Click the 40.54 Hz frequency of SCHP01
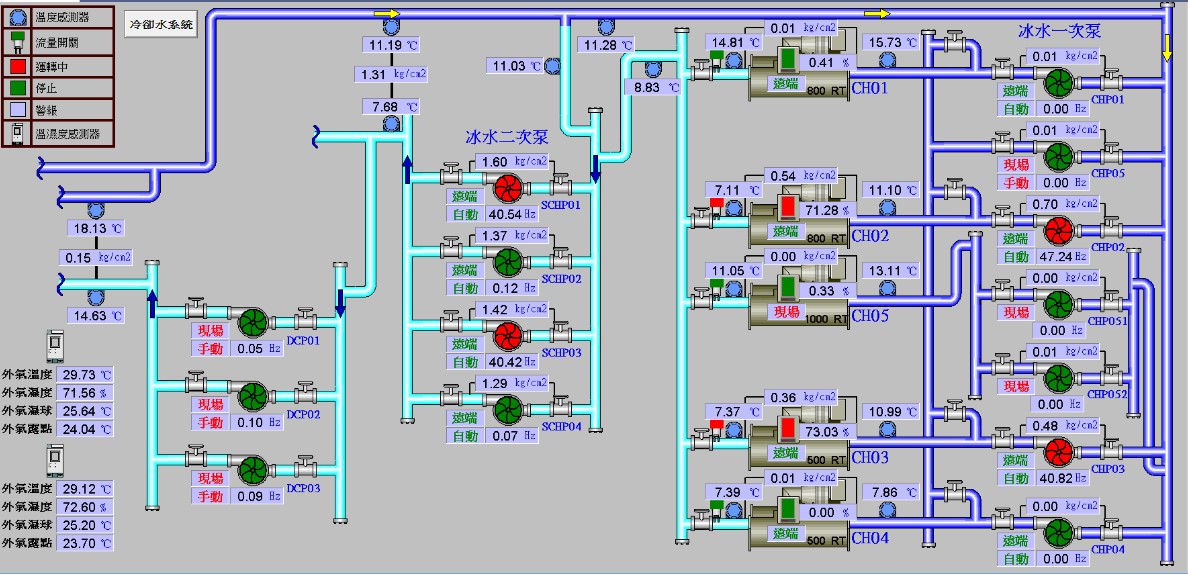1188x574 pixels. (x=512, y=214)
